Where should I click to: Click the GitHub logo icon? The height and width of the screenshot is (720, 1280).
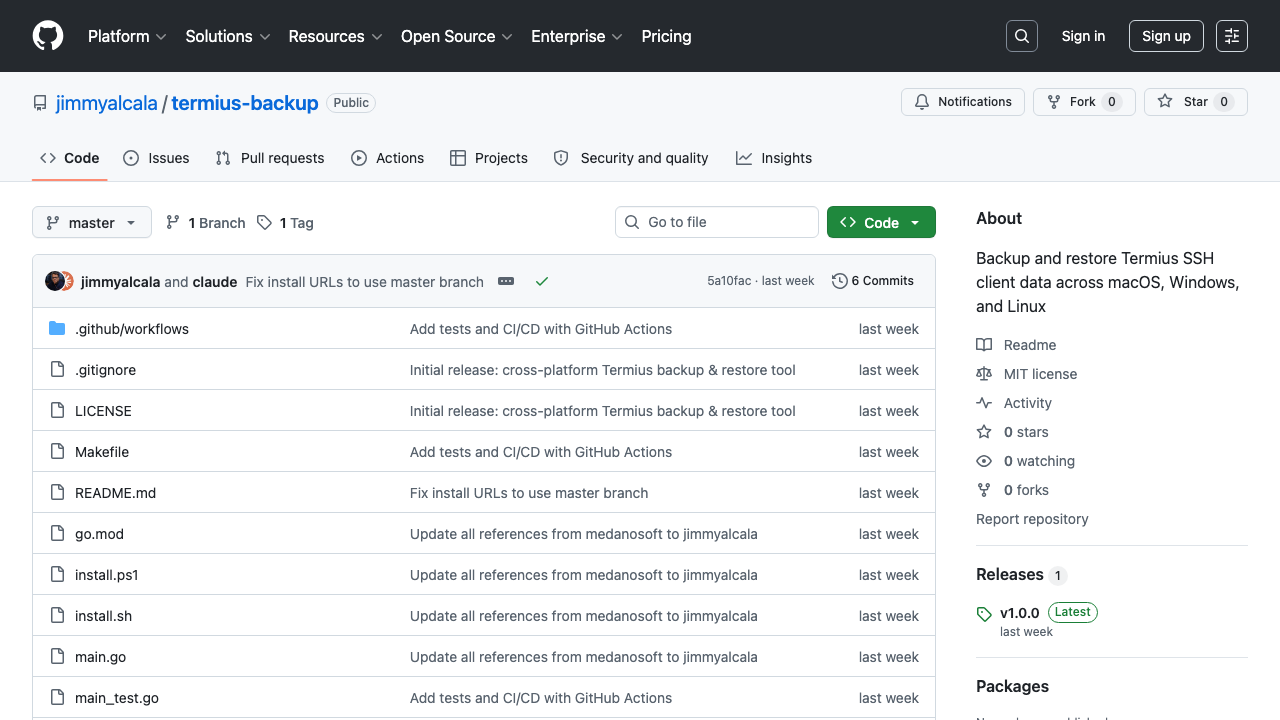[48, 36]
